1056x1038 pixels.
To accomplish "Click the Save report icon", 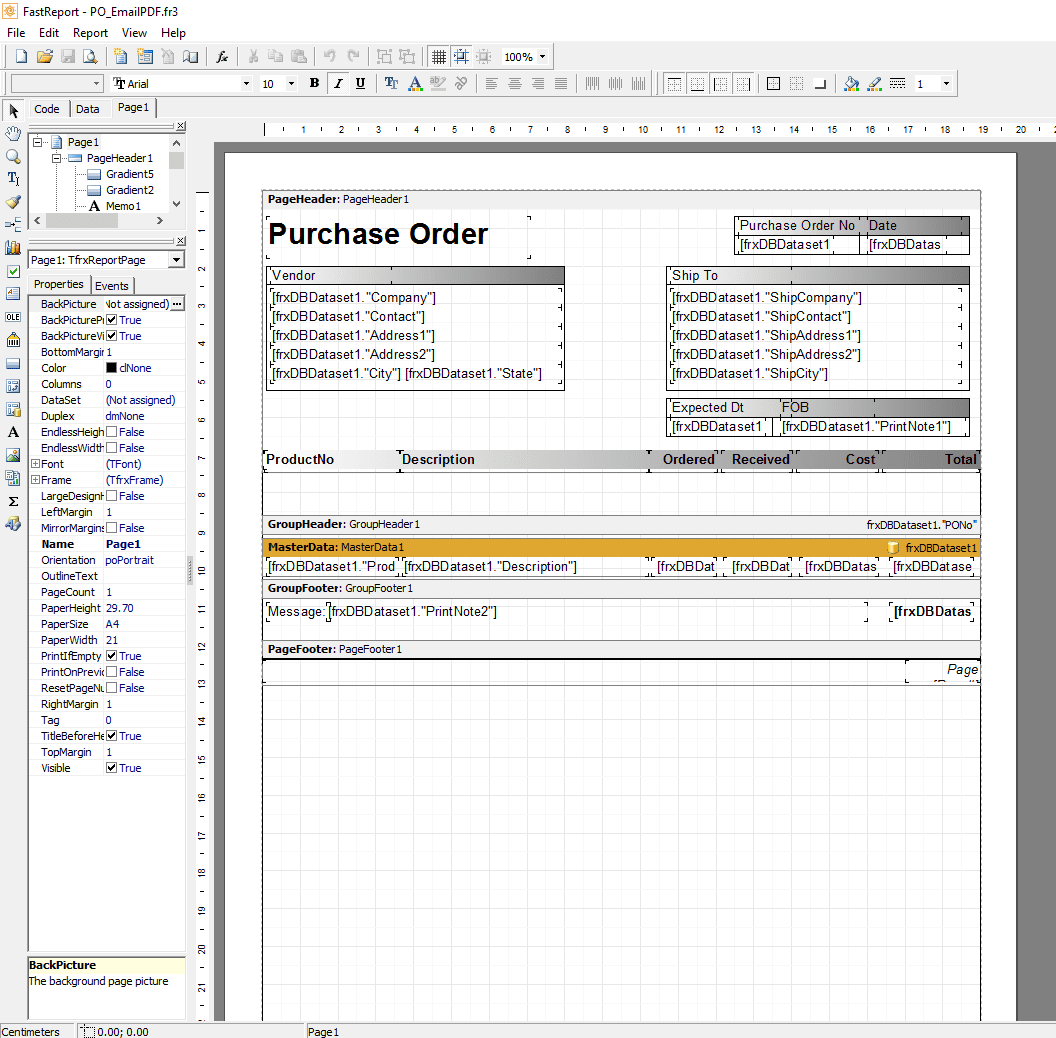I will coord(67,57).
